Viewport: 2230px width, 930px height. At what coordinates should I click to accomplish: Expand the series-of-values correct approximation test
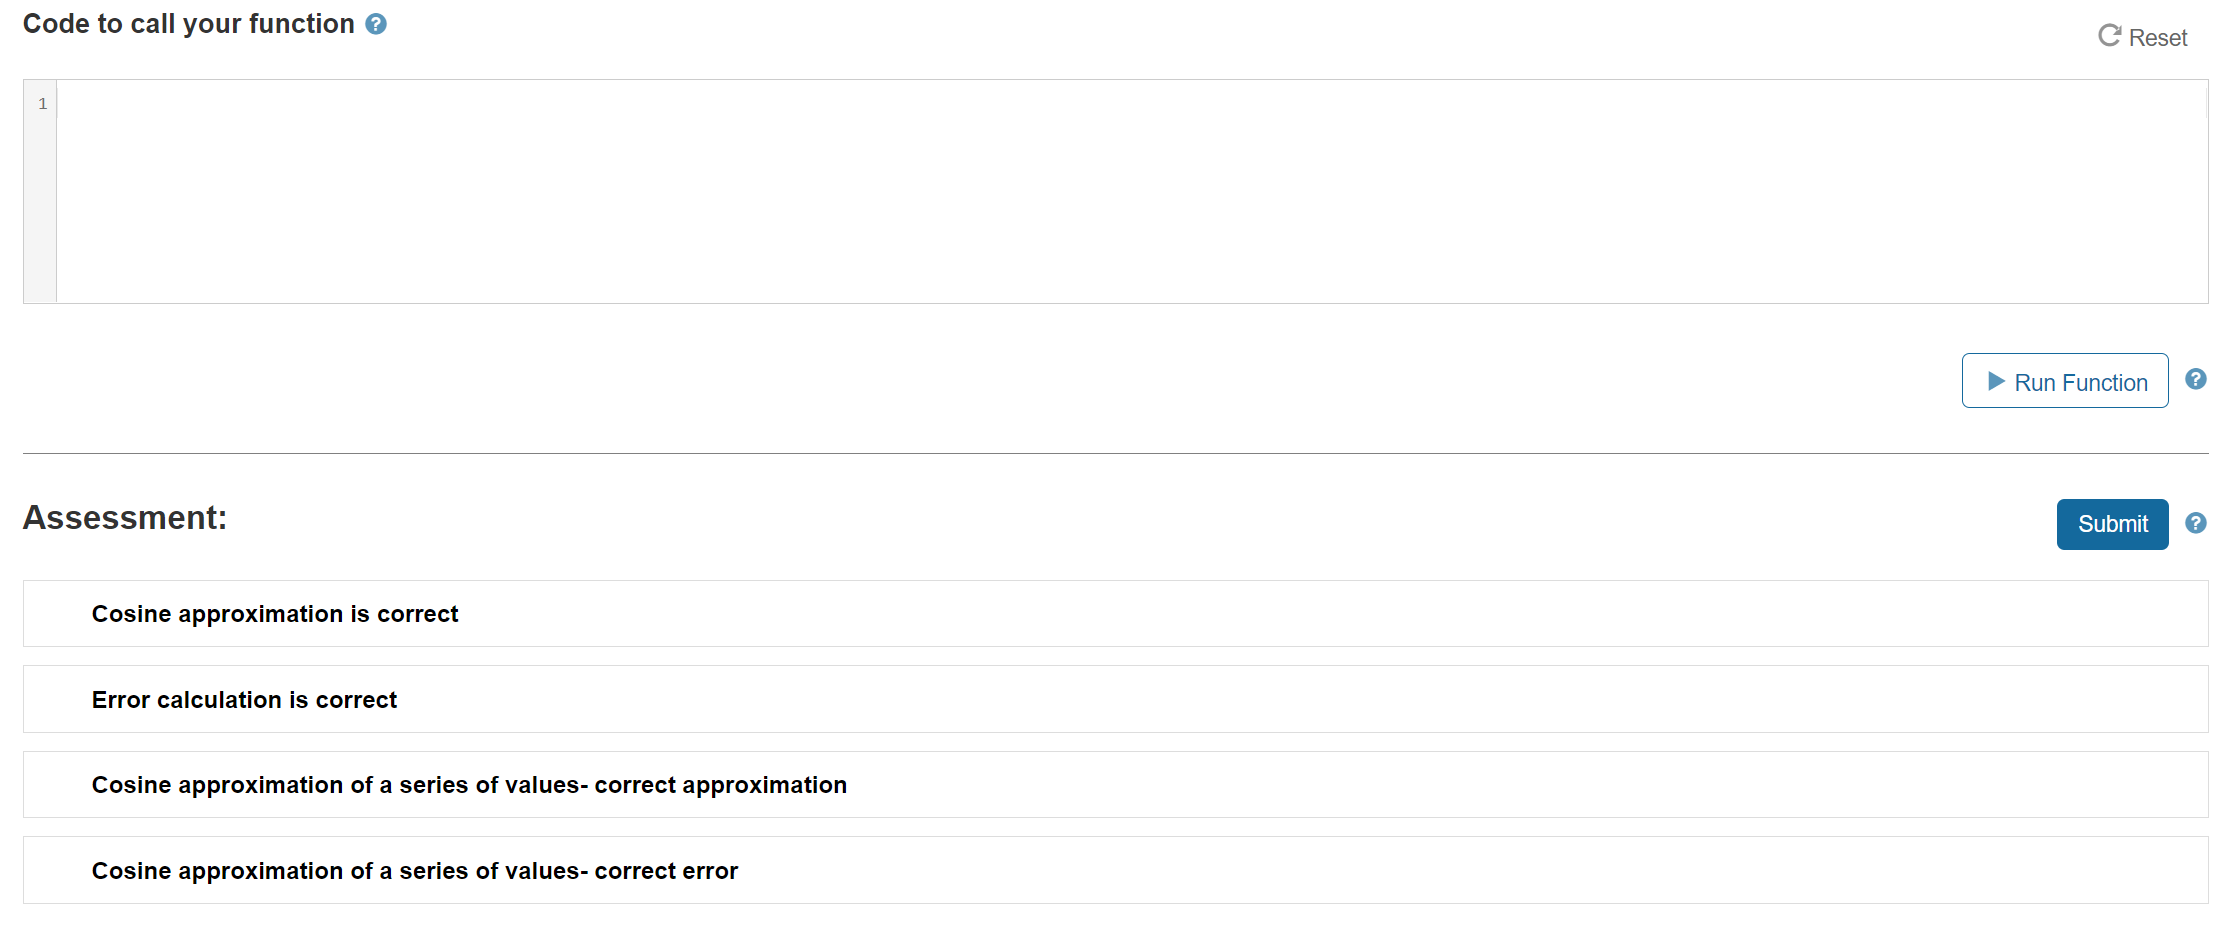click(x=469, y=784)
